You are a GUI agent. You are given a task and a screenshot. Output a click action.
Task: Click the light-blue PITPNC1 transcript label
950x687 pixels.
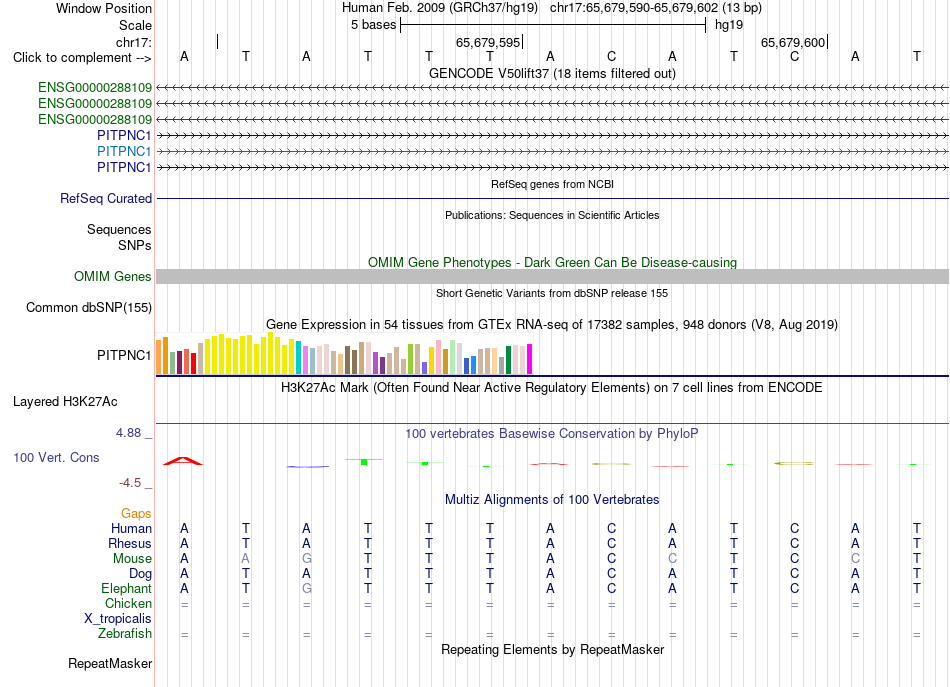click(x=124, y=151)
